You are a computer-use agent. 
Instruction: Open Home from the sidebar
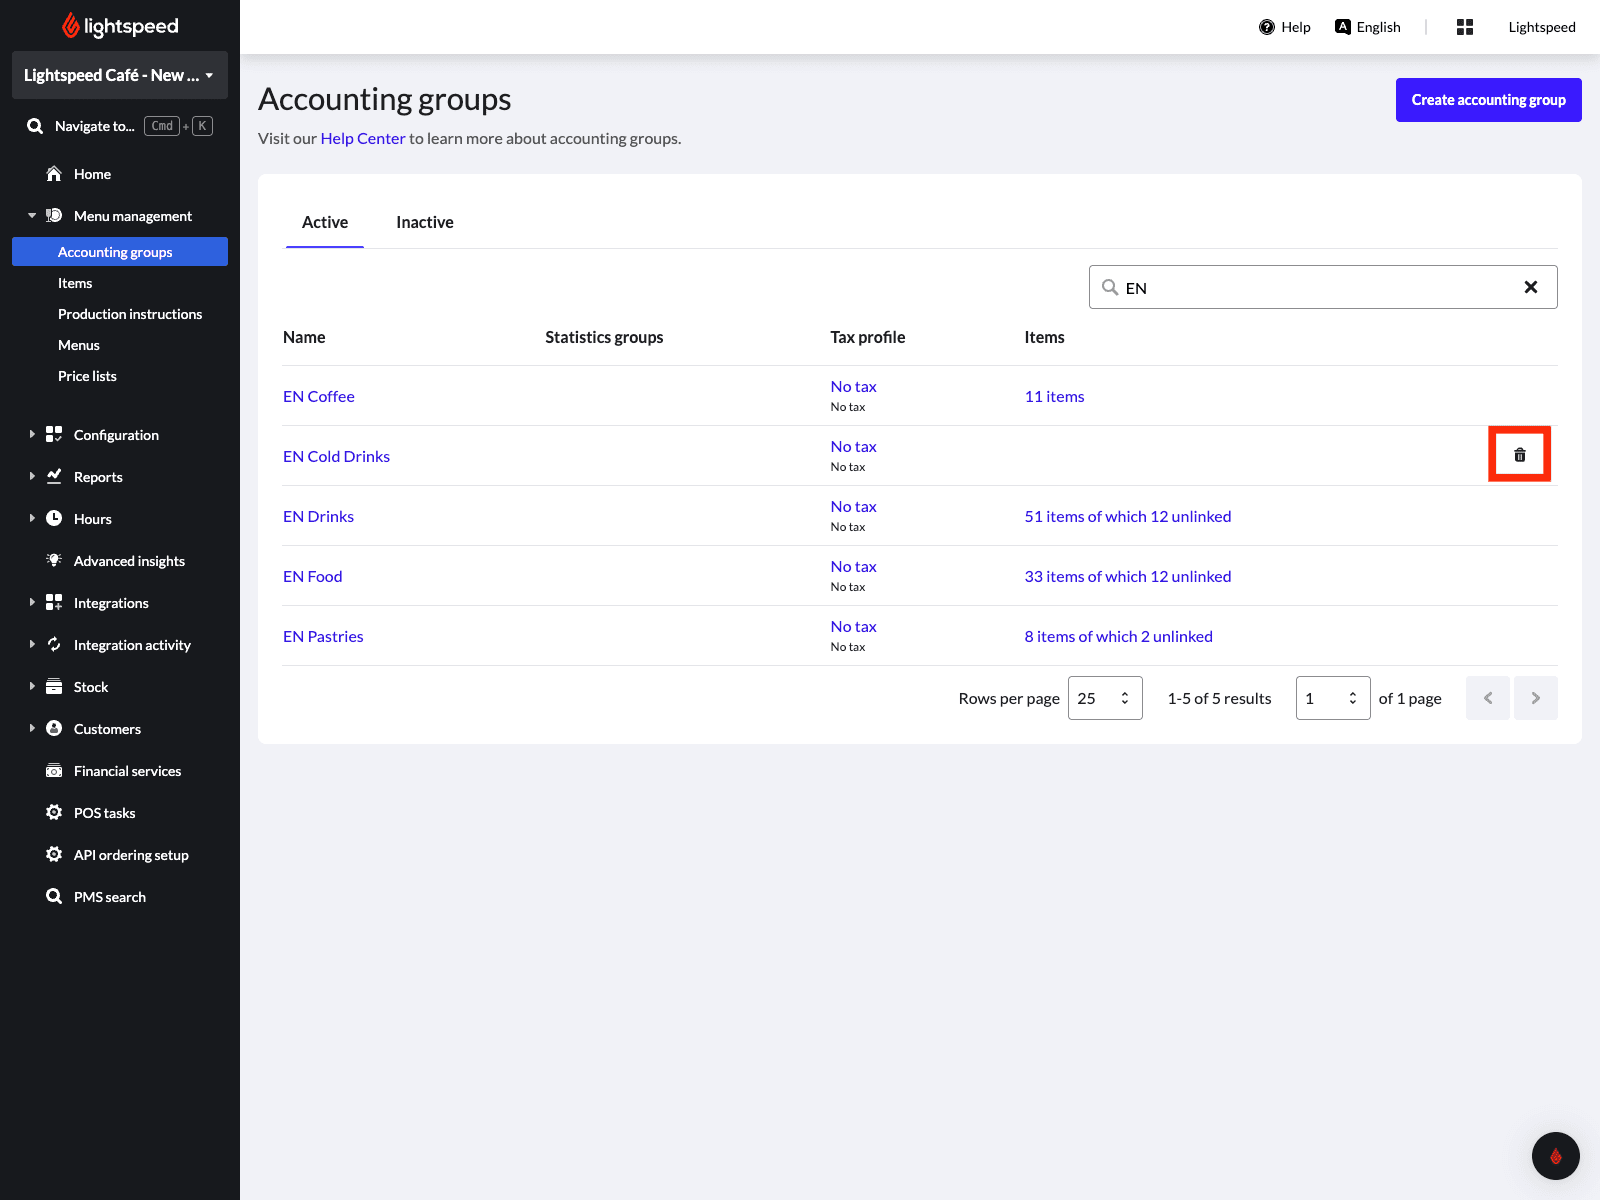92,174
